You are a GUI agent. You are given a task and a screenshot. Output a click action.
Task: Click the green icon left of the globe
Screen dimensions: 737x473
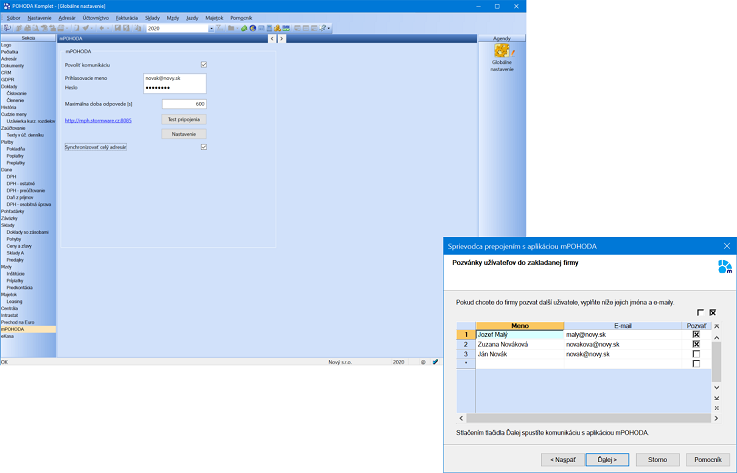pos(244,28)
